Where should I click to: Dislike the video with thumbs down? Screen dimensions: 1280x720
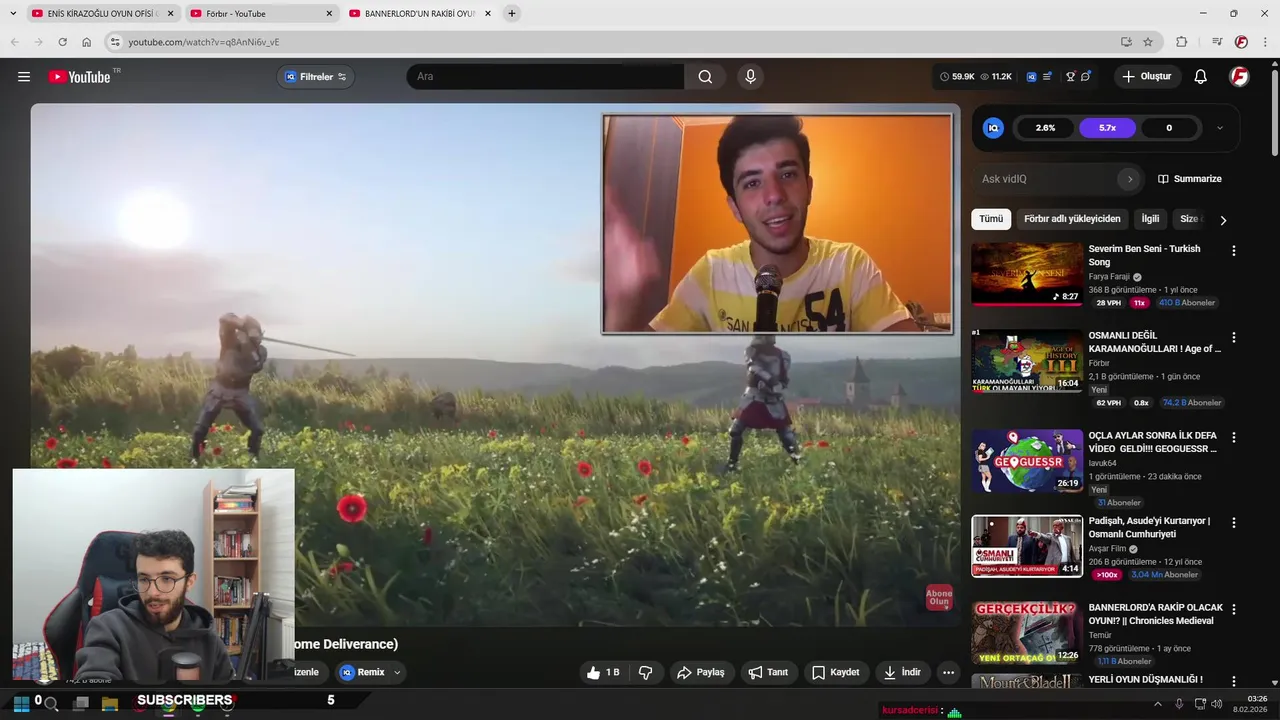point(646,673)
